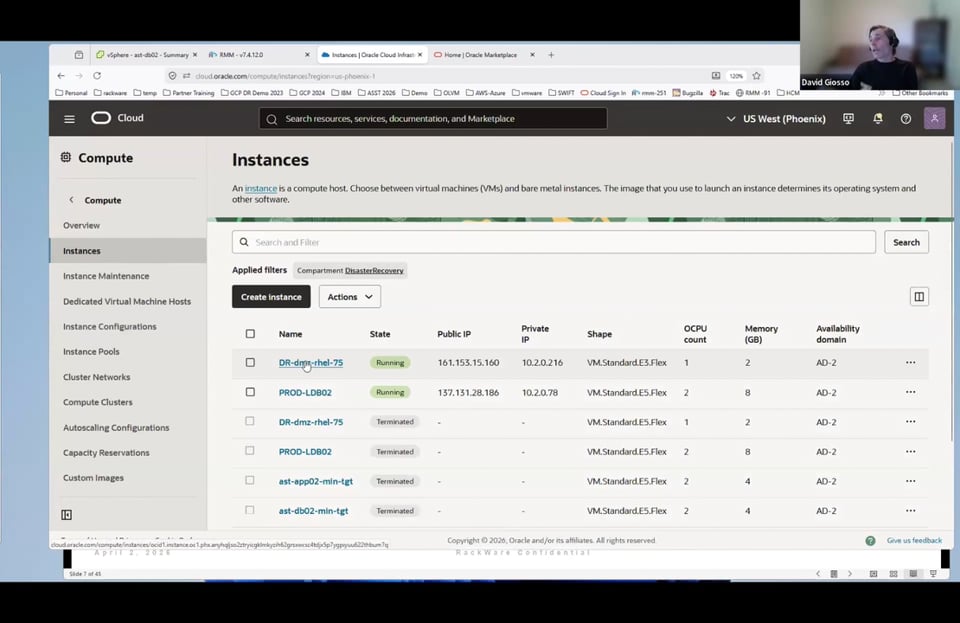This screenshot has width=960, height=623.
Task: Open Custom Images in sidebar
Action: [93, 477]
